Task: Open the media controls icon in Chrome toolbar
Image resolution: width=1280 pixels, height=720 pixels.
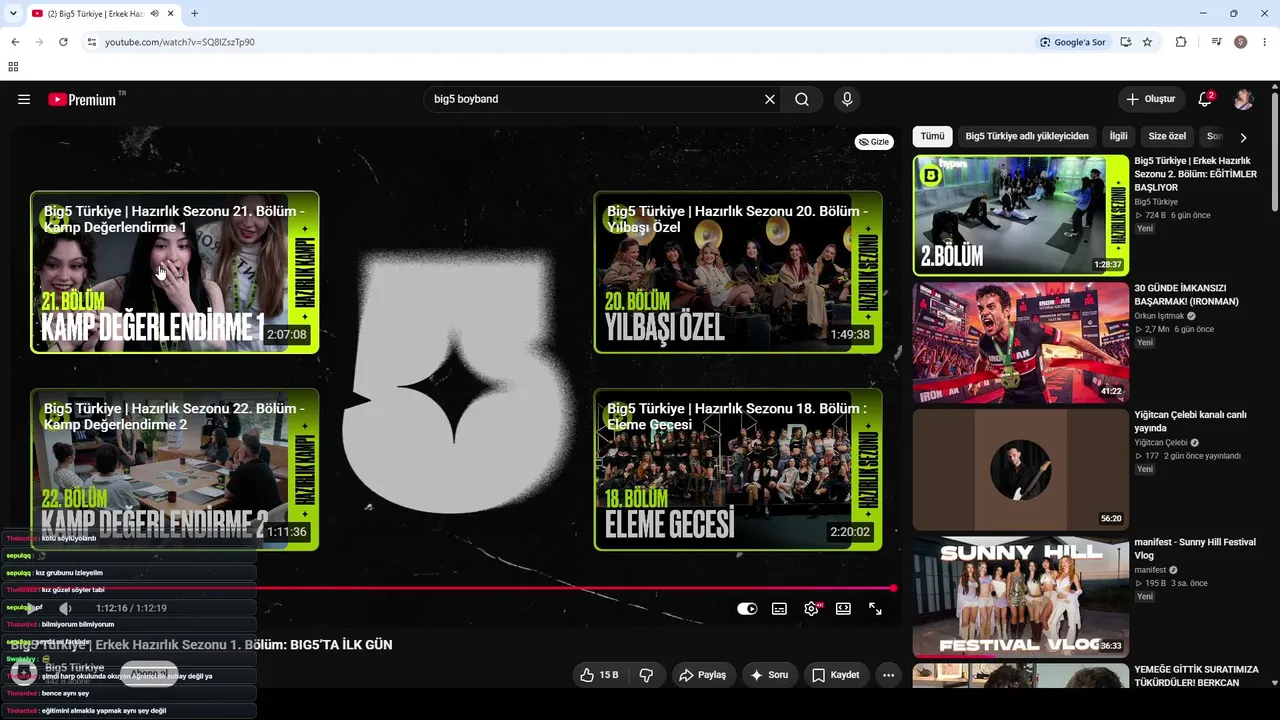Action: tap(1216, 42)
